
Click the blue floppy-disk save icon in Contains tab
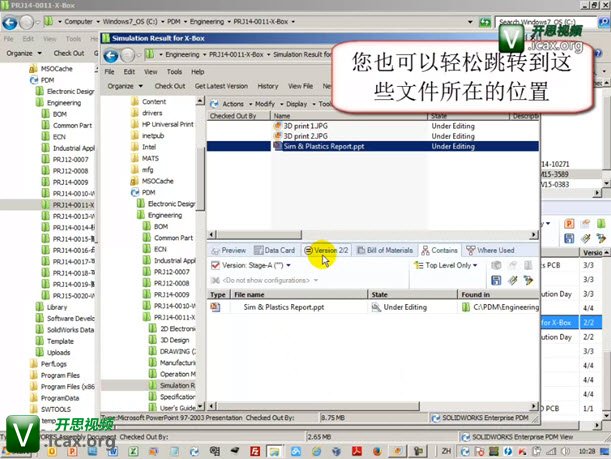[x=496, y=280]
